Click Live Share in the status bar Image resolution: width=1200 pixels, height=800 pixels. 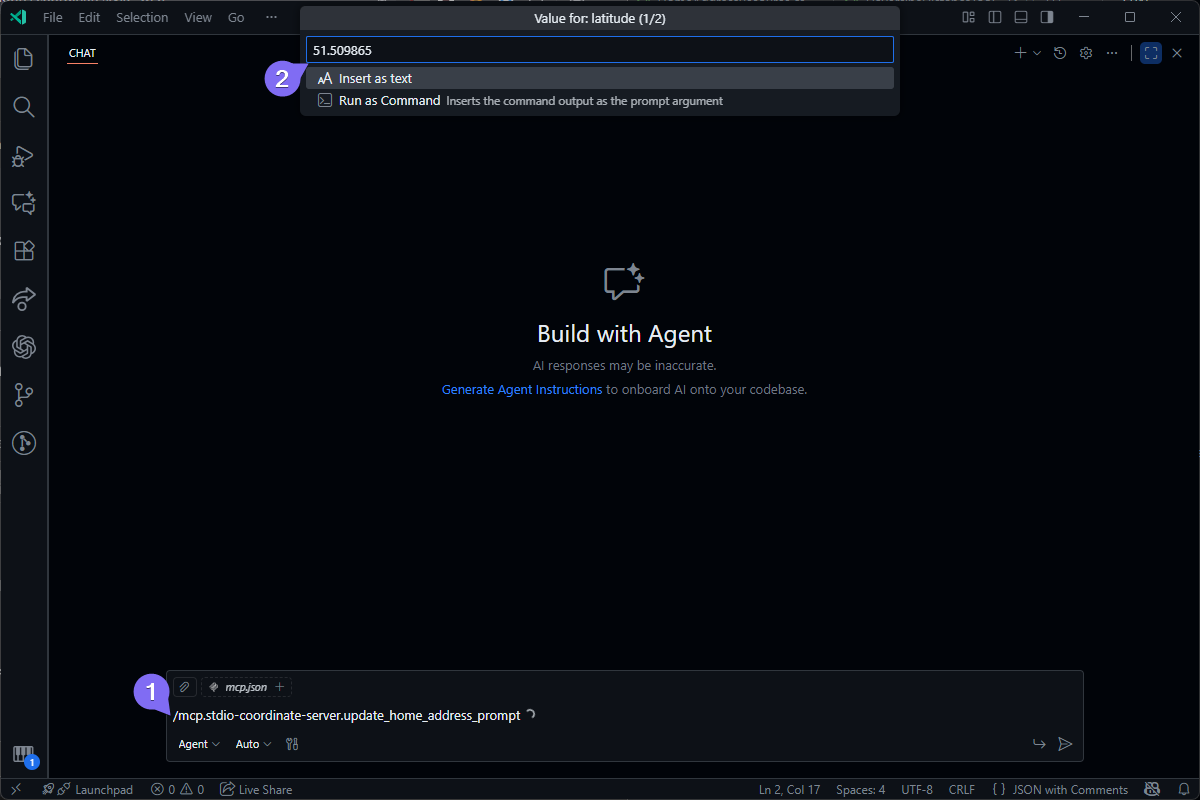pyautogui.click(x=256, y=790)
